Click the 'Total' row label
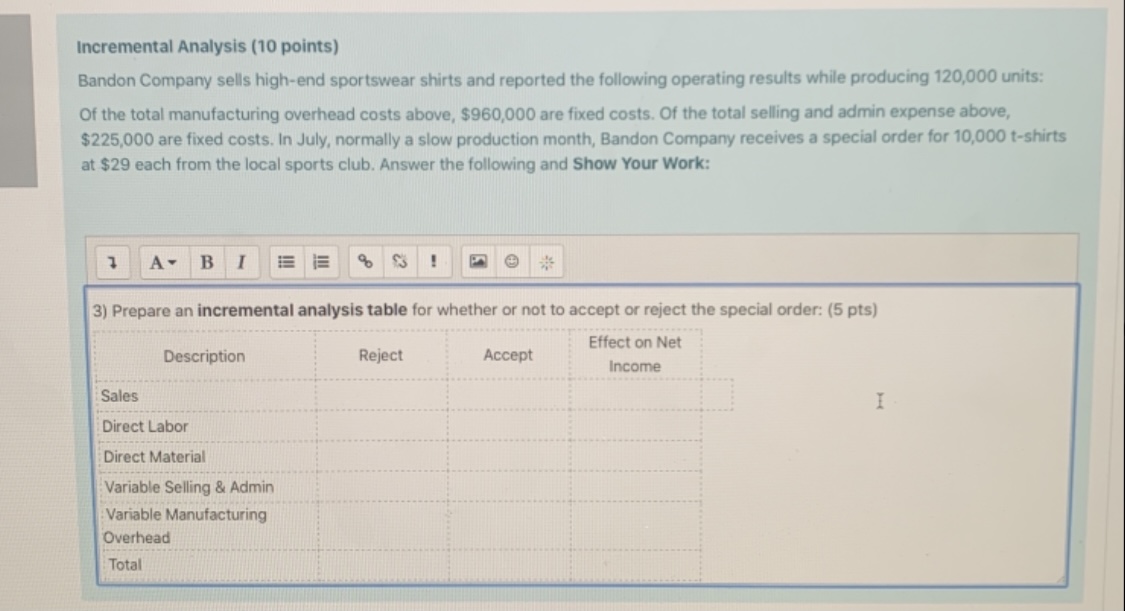Image resolution: width=1125 pixels, height=611 pixels. point(125,565)
